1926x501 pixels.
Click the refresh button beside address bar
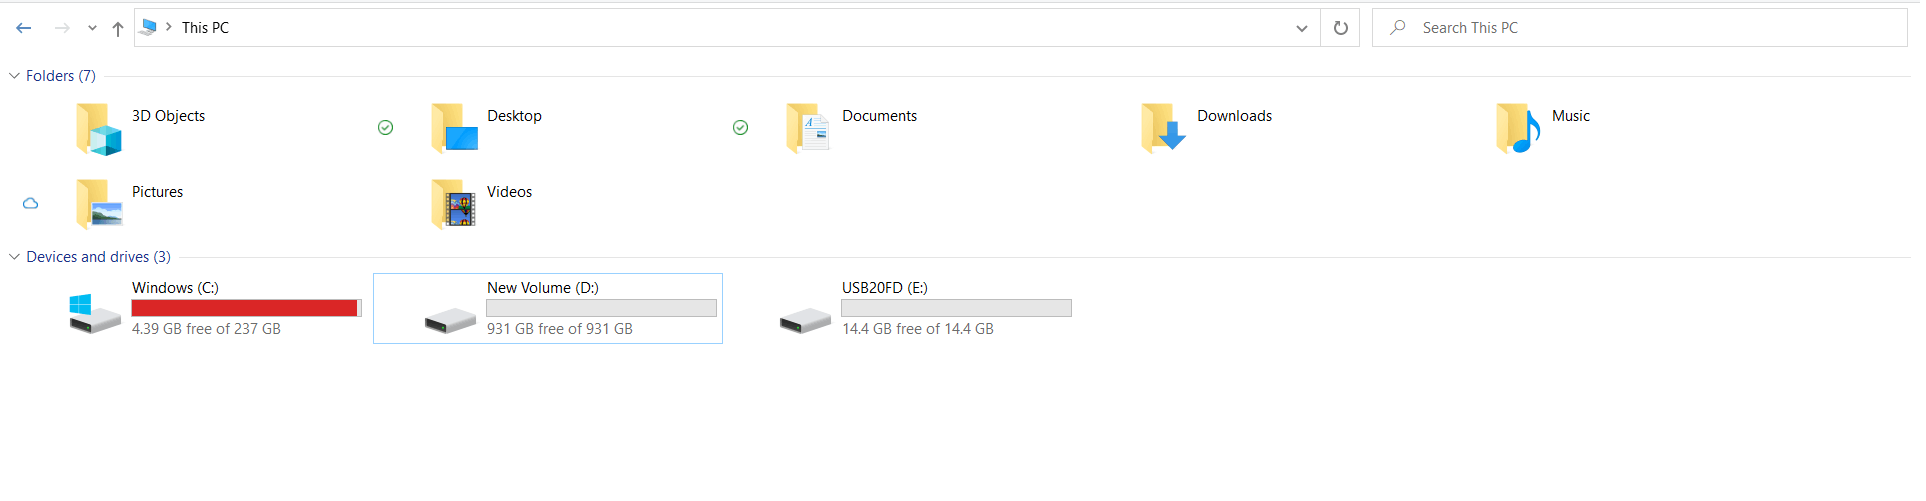tap(1340, 28)
